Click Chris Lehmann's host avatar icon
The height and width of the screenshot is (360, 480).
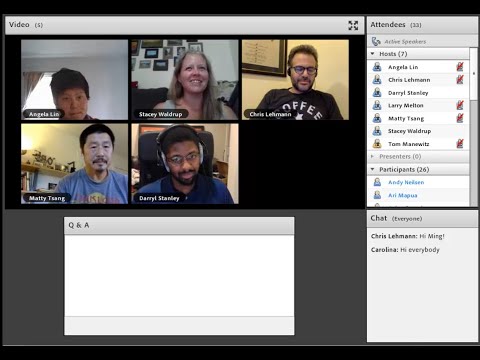coord(377,80)
